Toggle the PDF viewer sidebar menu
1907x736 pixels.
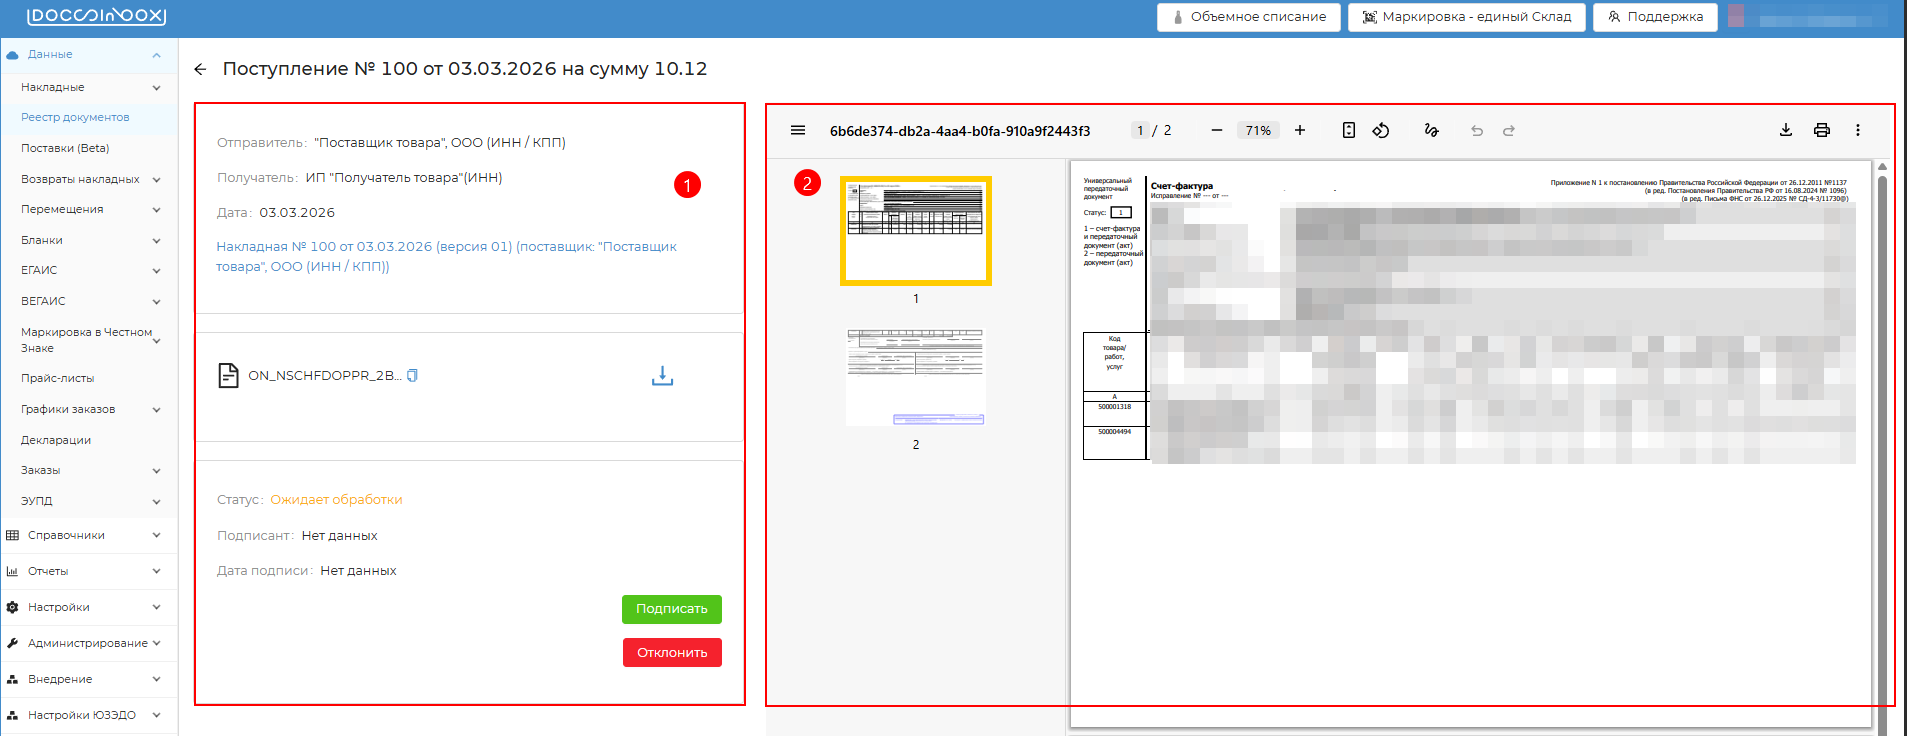[x=798, y=131]
